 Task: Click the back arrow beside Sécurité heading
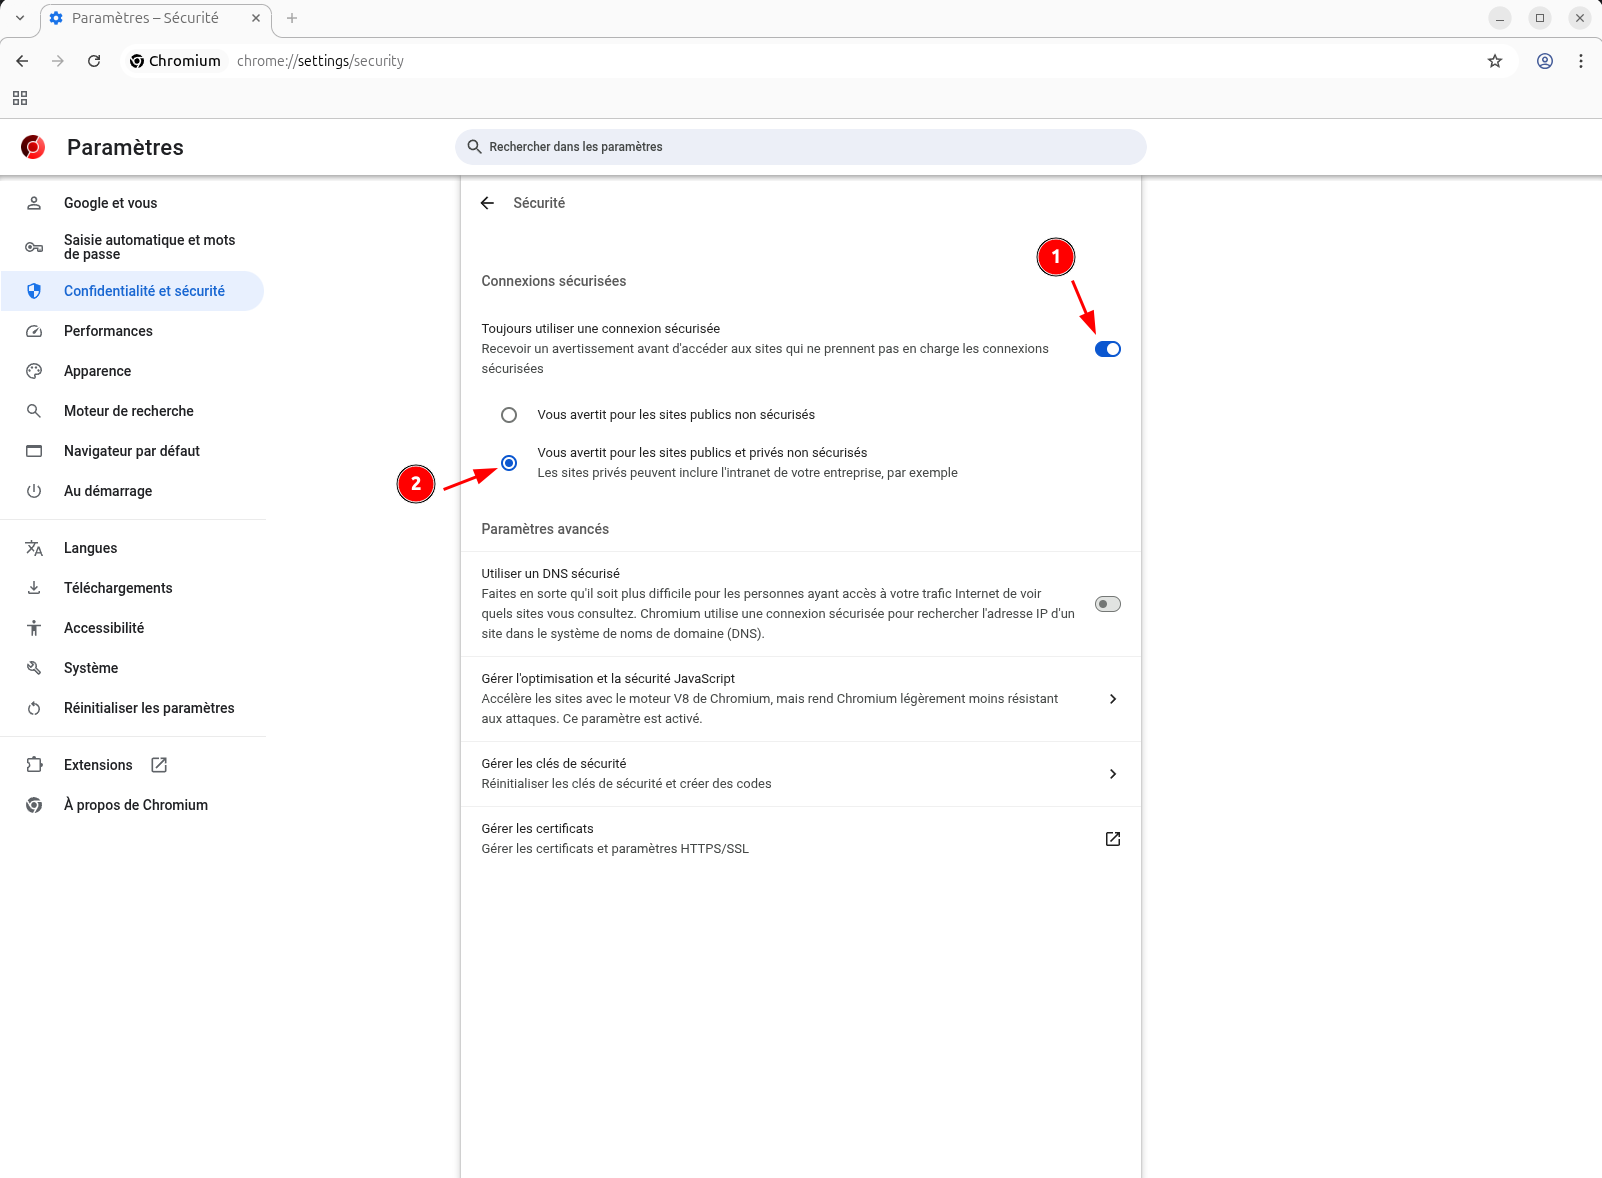point(487,203)
